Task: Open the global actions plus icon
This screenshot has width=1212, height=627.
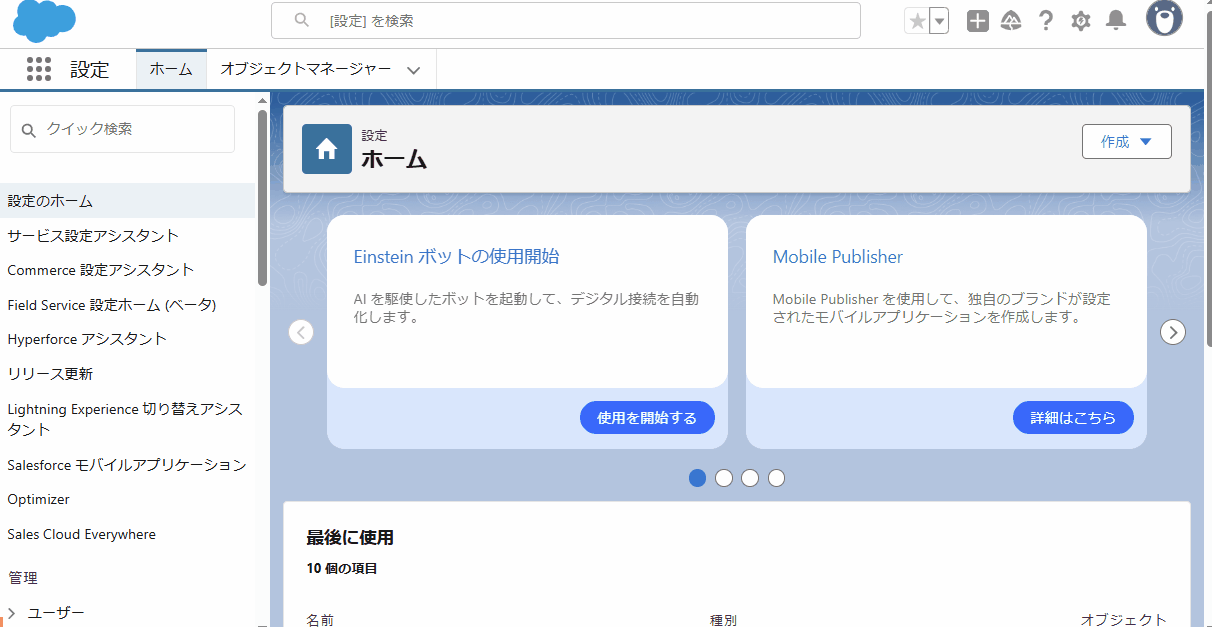Action: point(978,21)
